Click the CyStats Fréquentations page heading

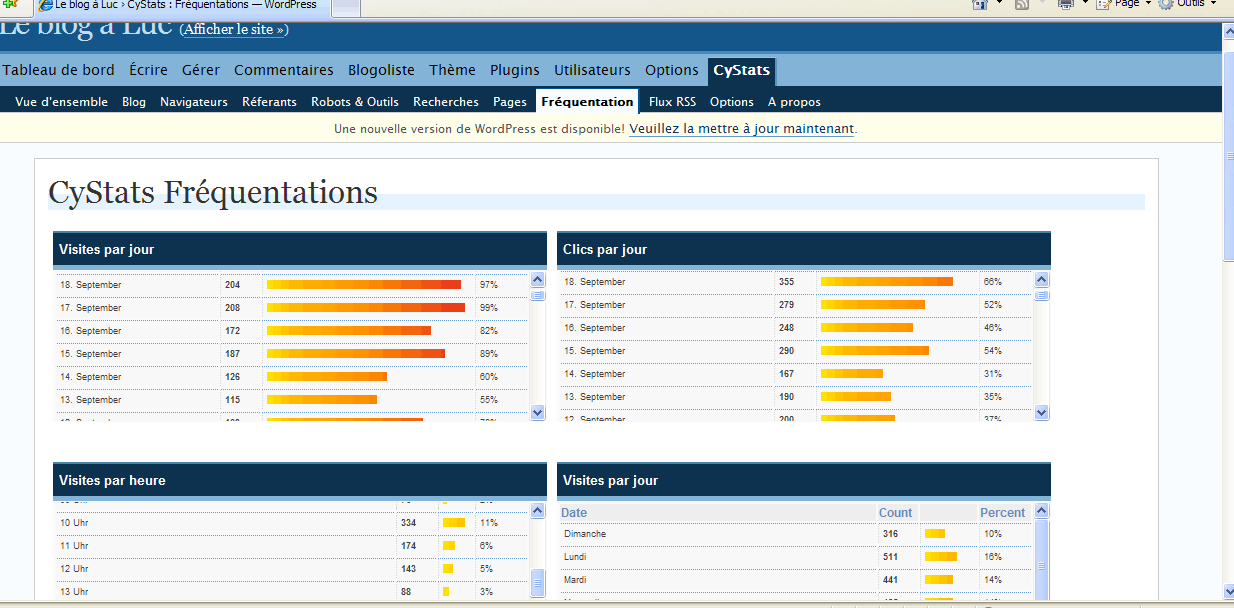pyautogui.click(x=213, y=192)
